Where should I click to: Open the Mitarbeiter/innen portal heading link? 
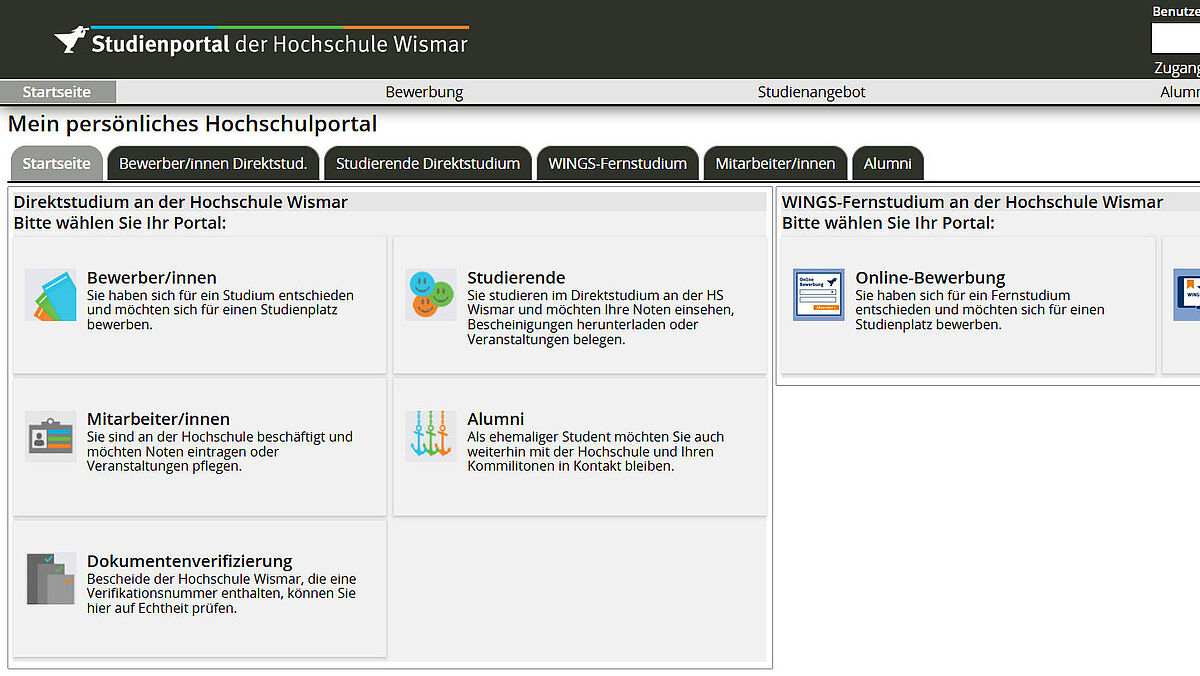click(x=158, y=419)
